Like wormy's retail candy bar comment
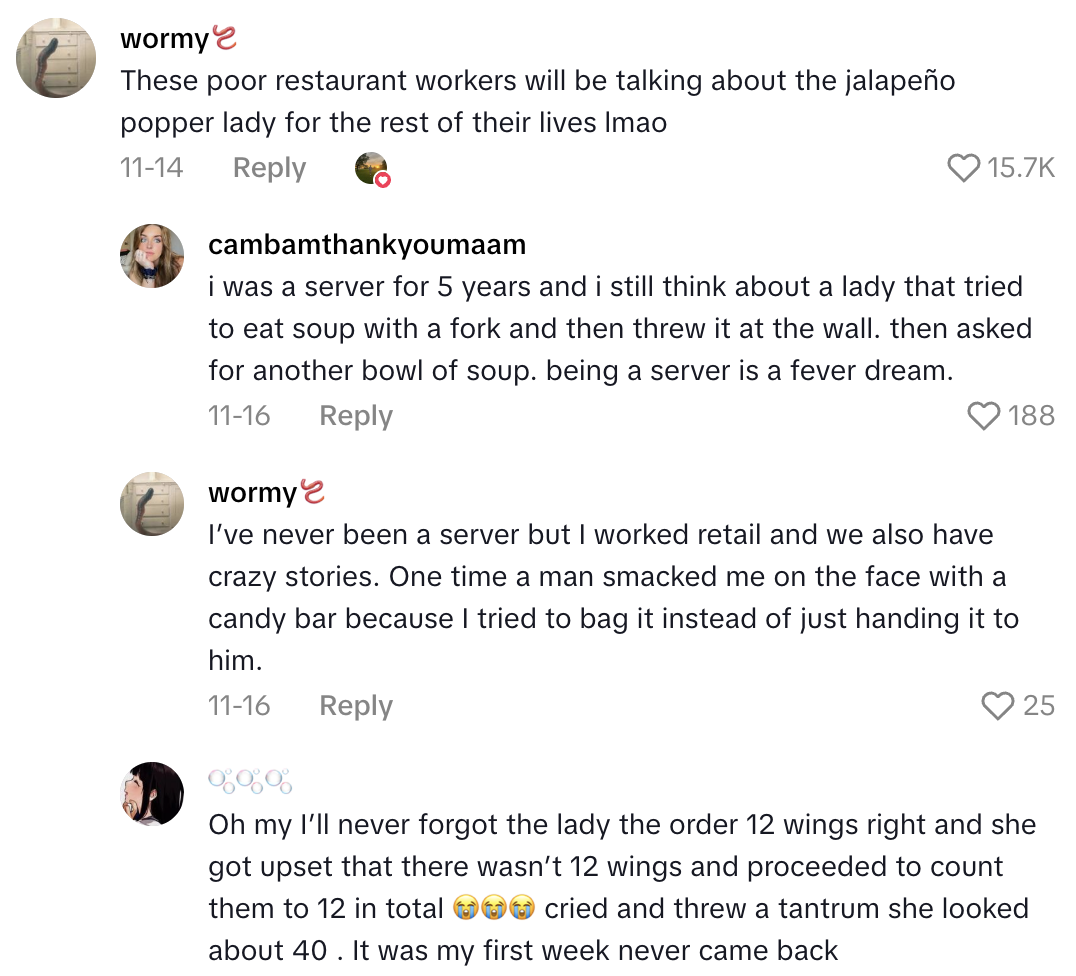 [x=996, y=706]
